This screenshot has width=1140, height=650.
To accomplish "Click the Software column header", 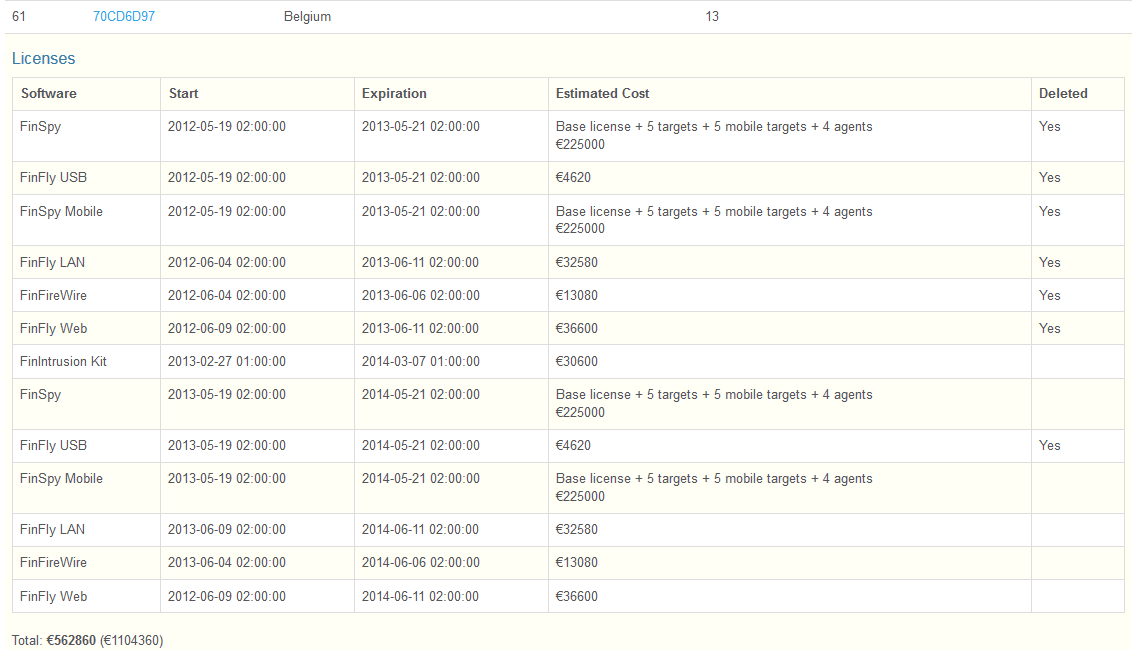I will 49,93.
